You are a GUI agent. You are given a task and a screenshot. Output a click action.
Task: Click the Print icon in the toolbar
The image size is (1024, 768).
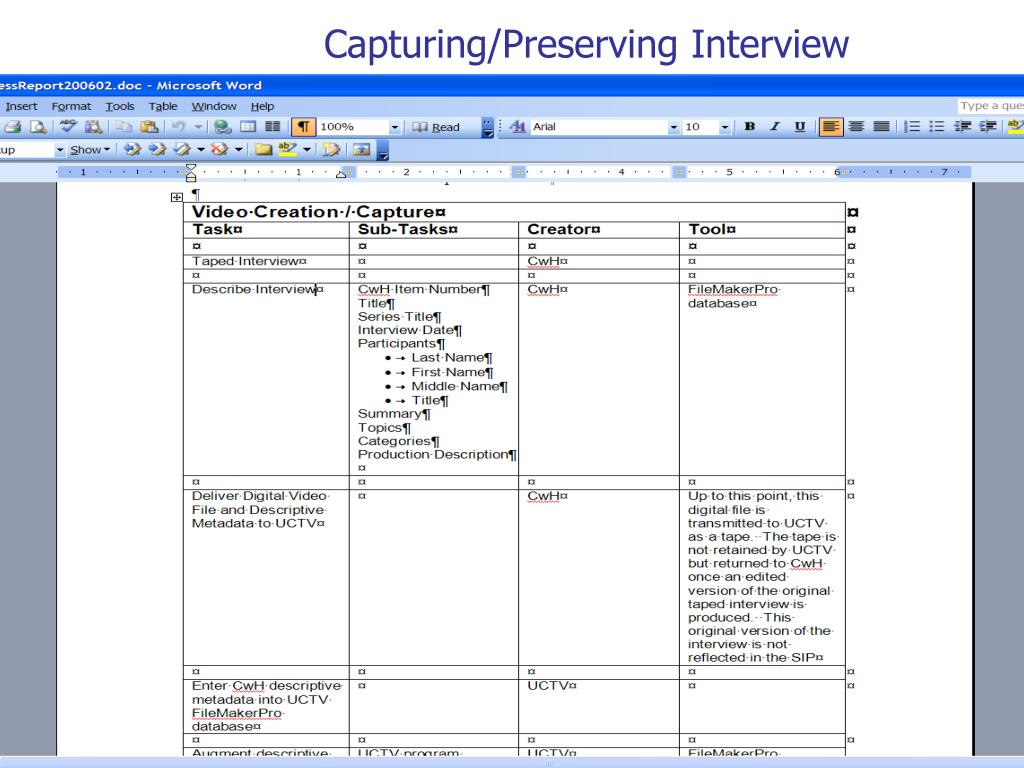click(x=13, y=127)
